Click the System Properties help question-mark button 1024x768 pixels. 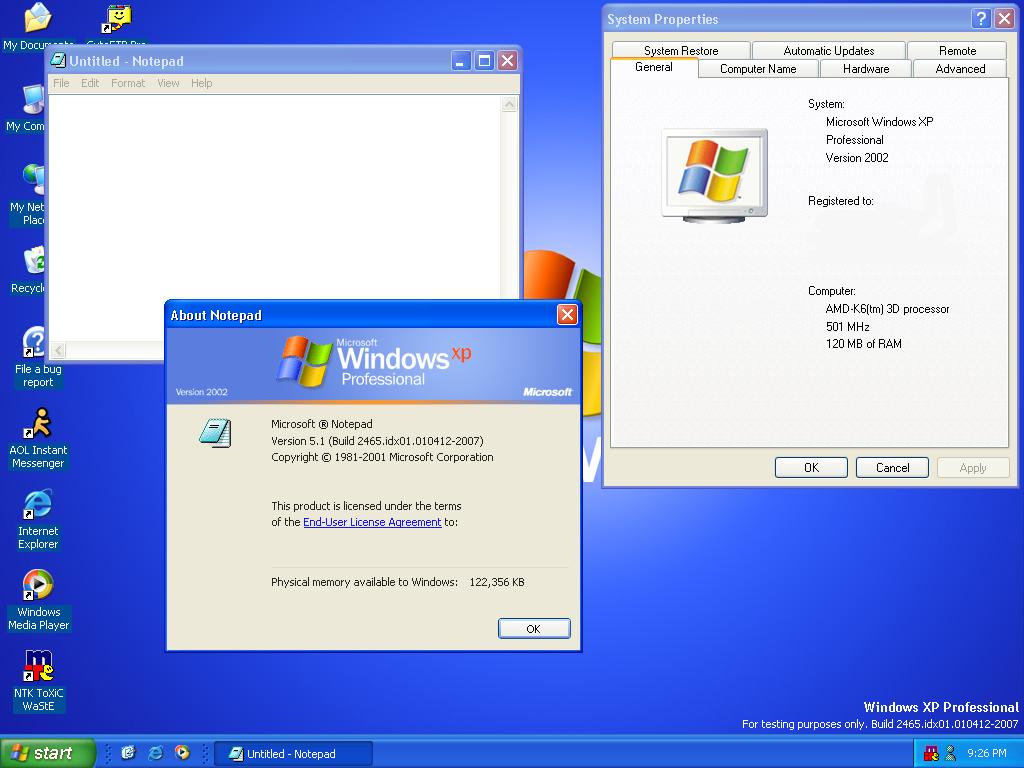pos(981,19)
